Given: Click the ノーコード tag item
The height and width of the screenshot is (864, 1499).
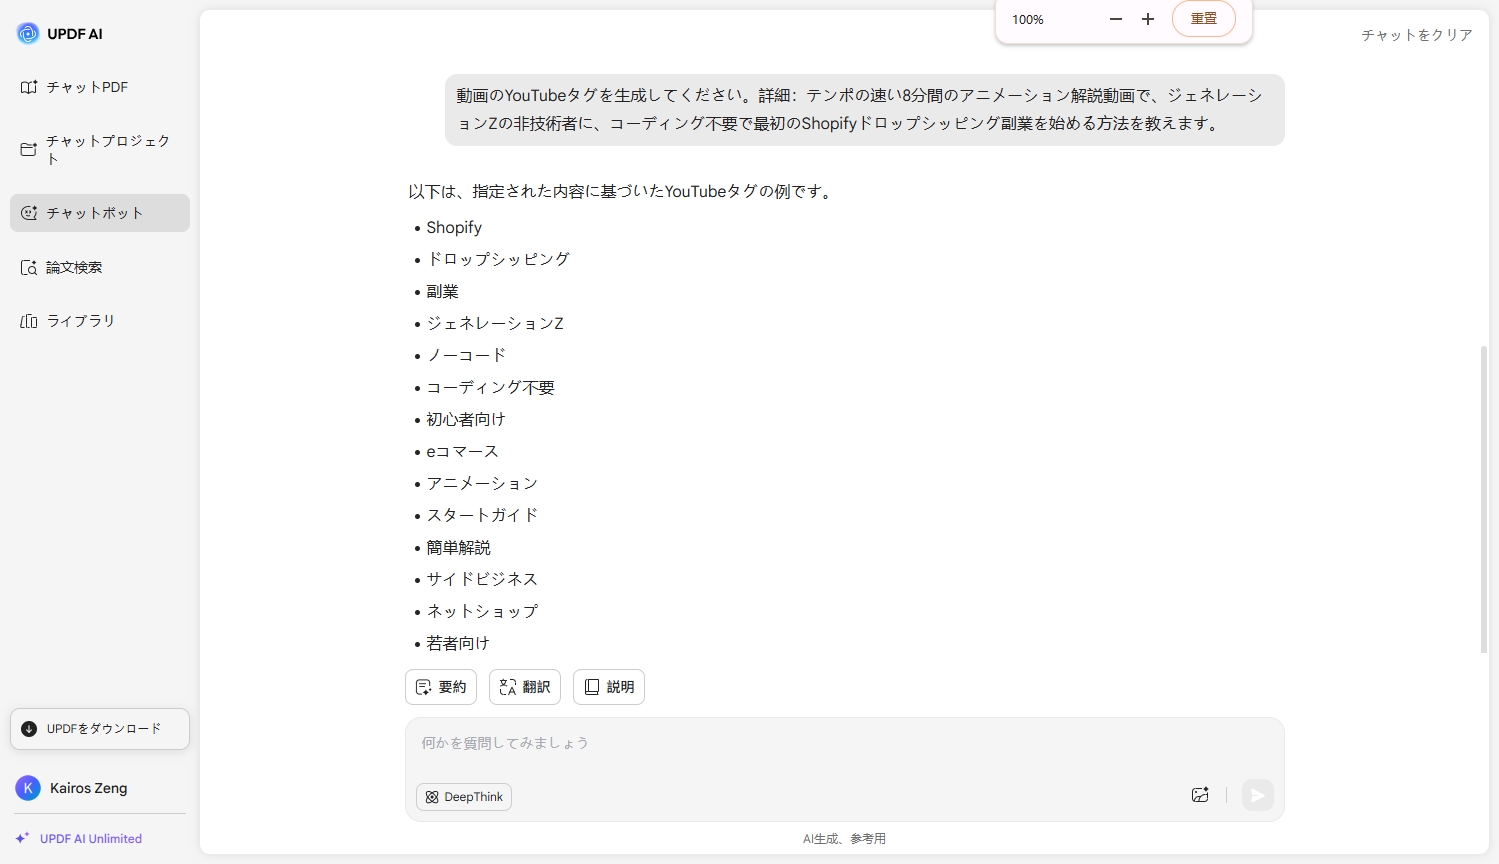Looking at the screenshot, I should (466, 355).
